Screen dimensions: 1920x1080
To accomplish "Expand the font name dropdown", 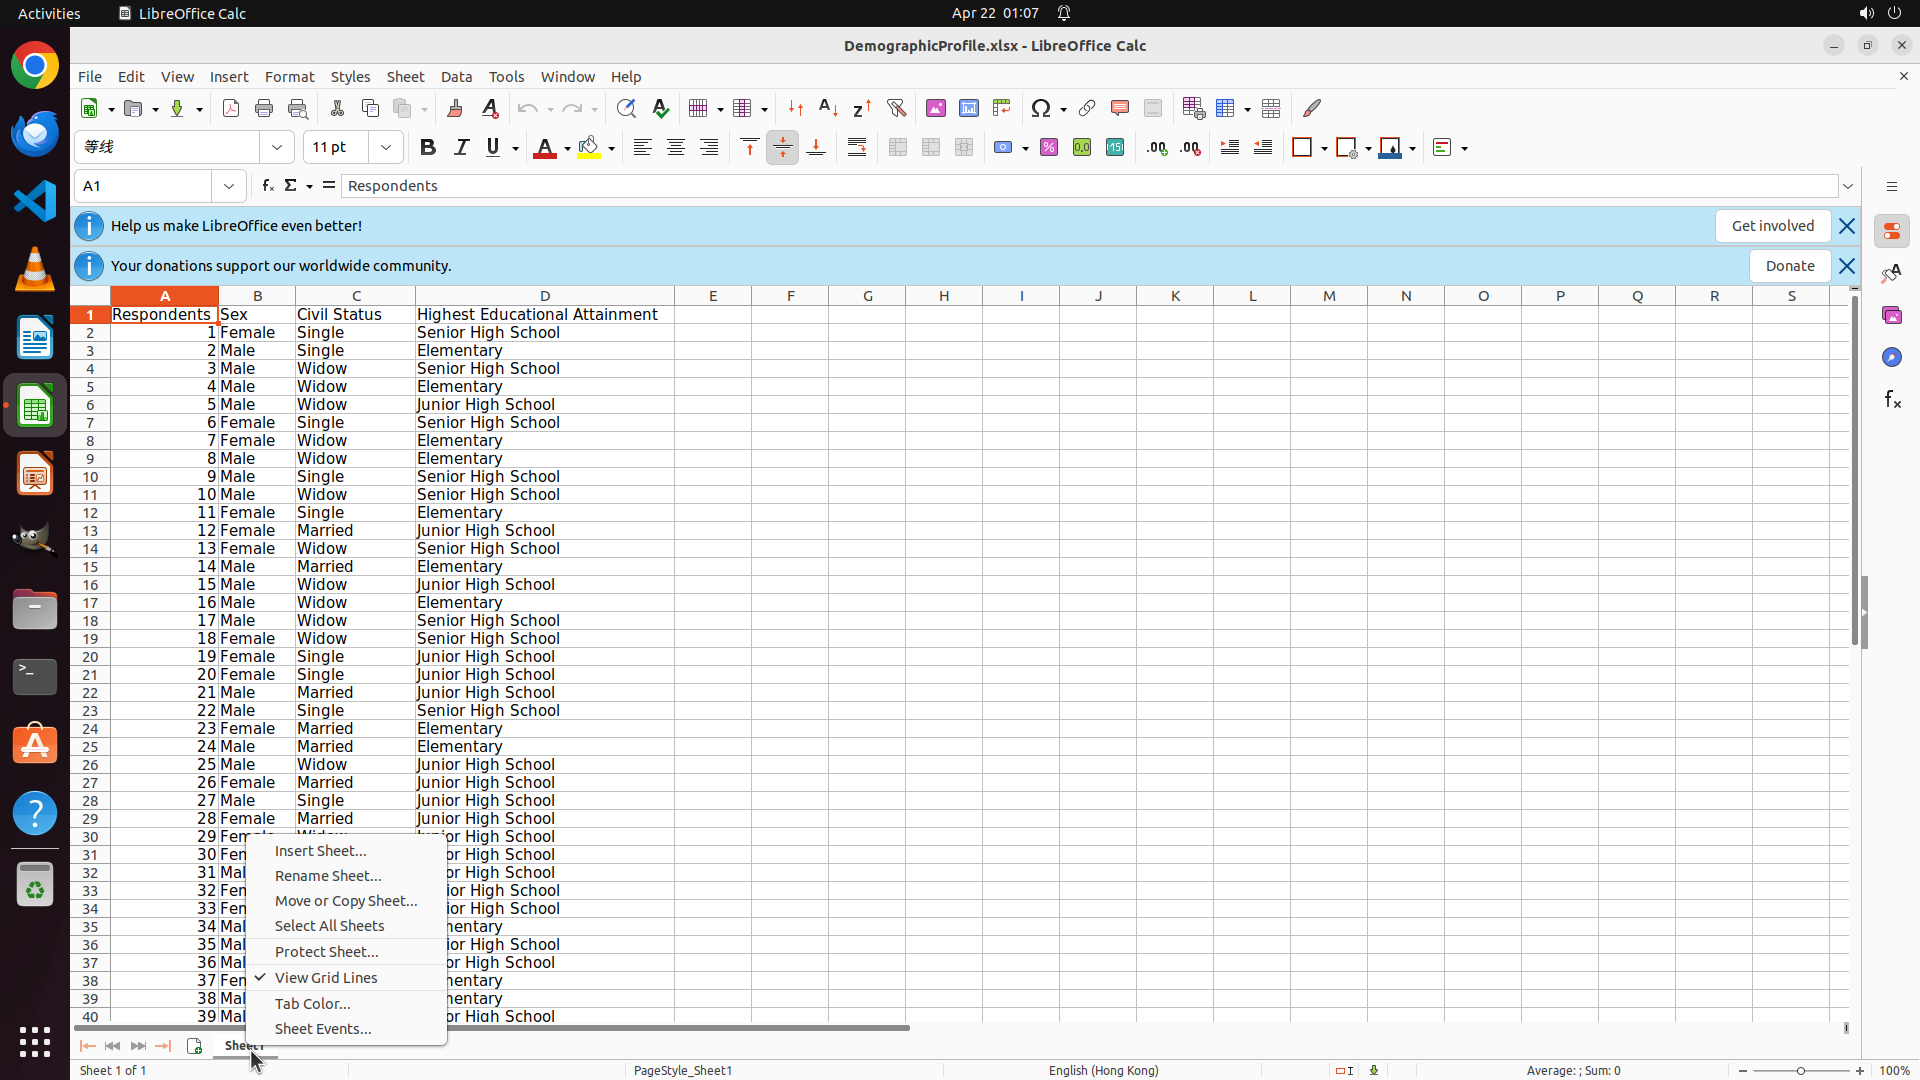I will [277, 148].
